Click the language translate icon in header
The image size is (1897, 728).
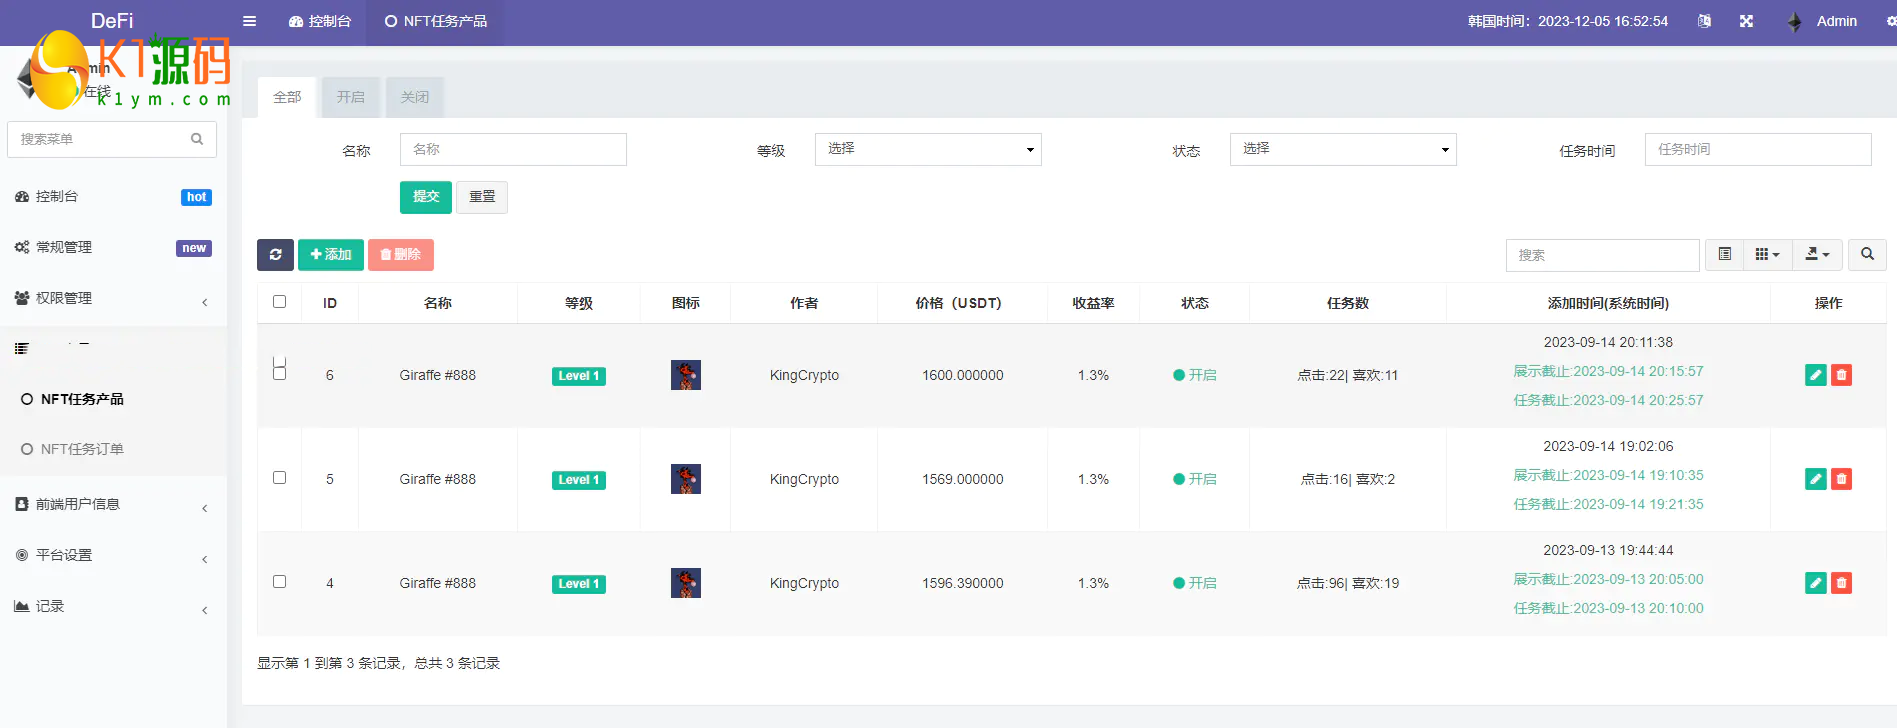[1704, 21]
